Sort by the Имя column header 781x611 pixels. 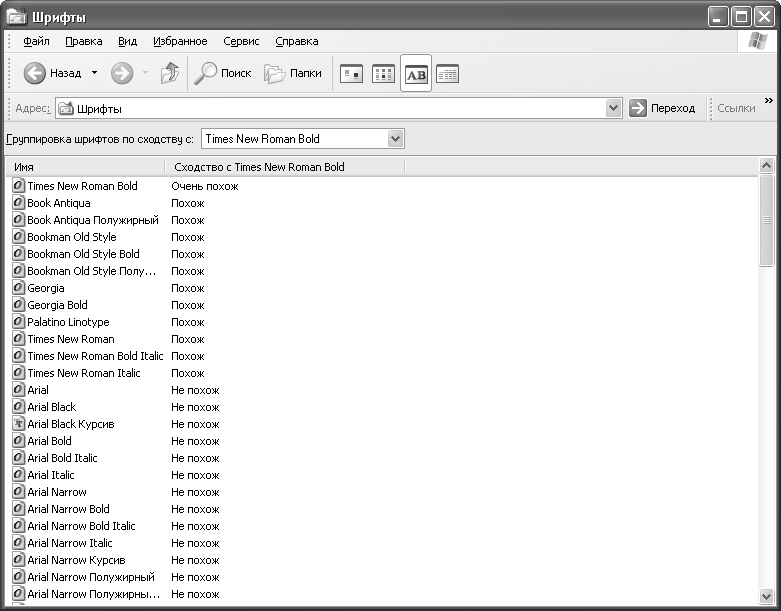(85, 167)
